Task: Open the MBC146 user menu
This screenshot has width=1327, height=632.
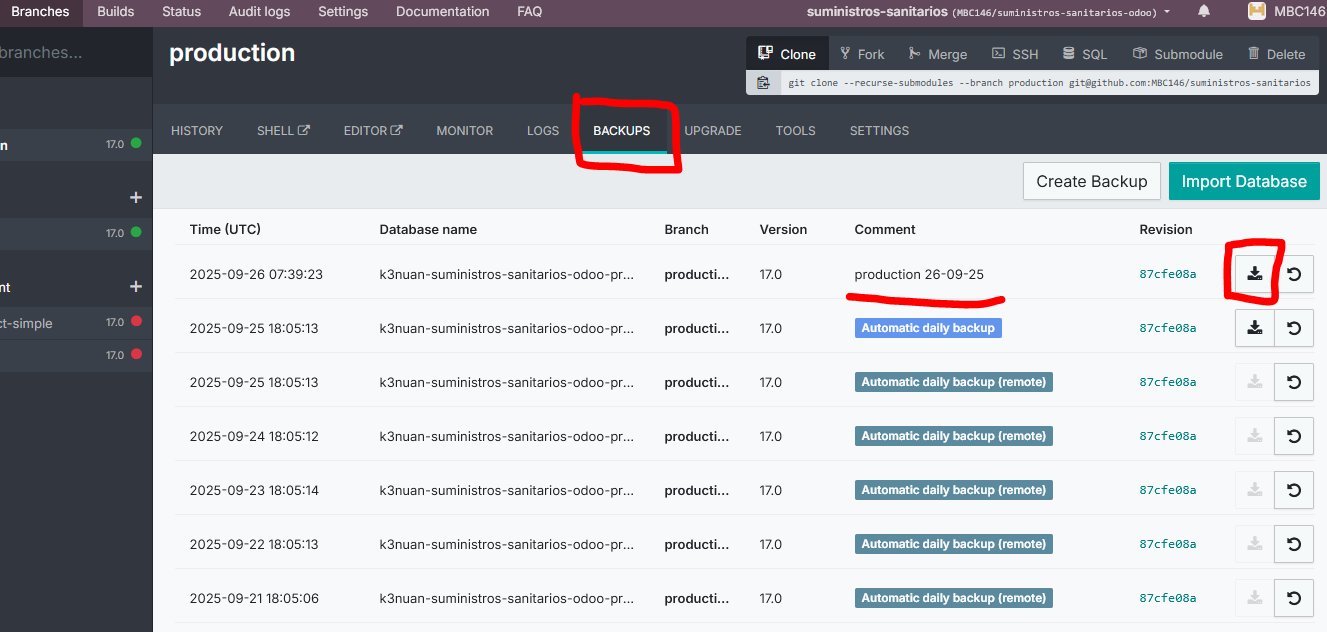Action: 1285,12
